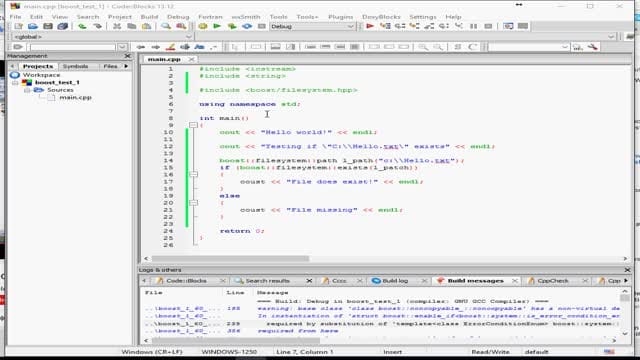This screenshot has height=360, width=640.
Task: Select the Workspace tree item
Action: pyautogui.click(x=41, y=75)
